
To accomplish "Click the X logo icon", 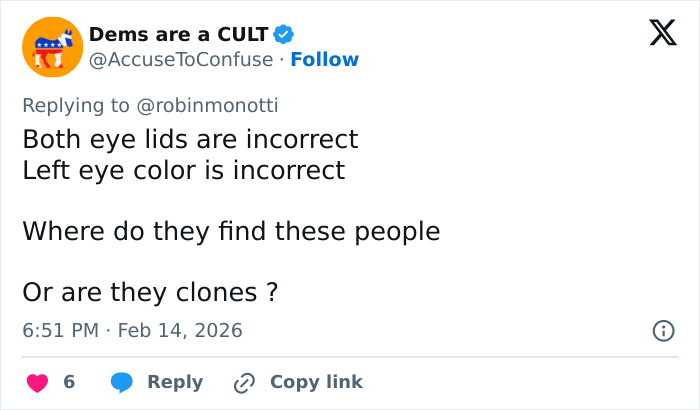I will click(x=656, y=34).
